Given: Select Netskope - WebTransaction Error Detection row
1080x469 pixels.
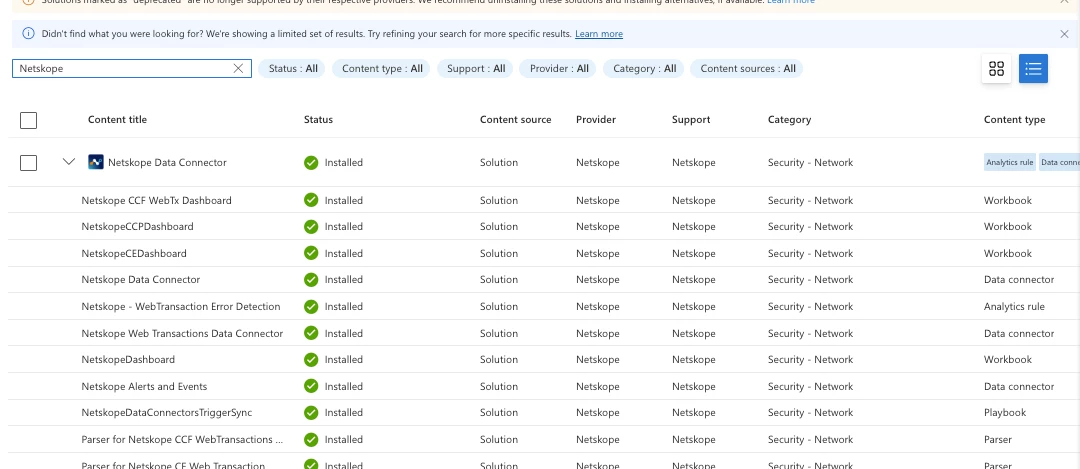Looking at the screenshot, I should point(544,306).
